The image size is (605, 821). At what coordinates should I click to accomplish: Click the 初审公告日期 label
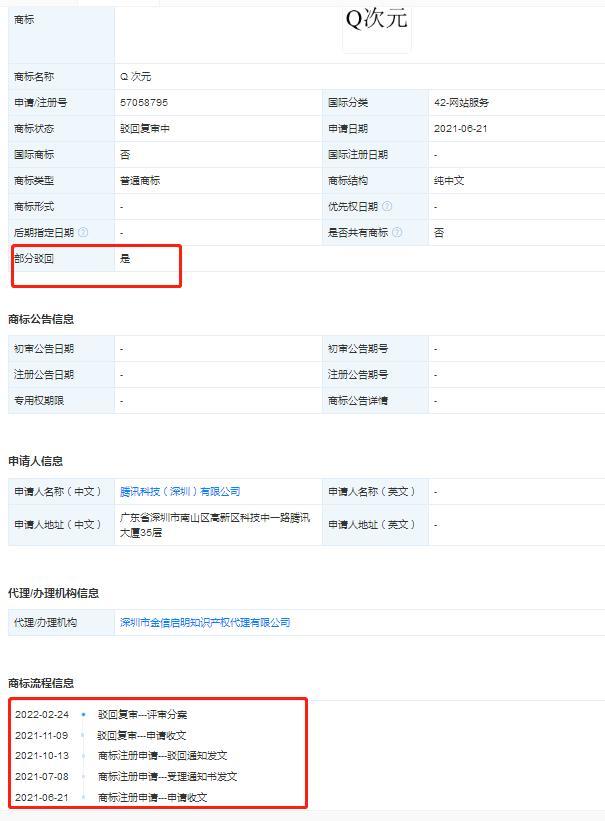tap(44, 349)
